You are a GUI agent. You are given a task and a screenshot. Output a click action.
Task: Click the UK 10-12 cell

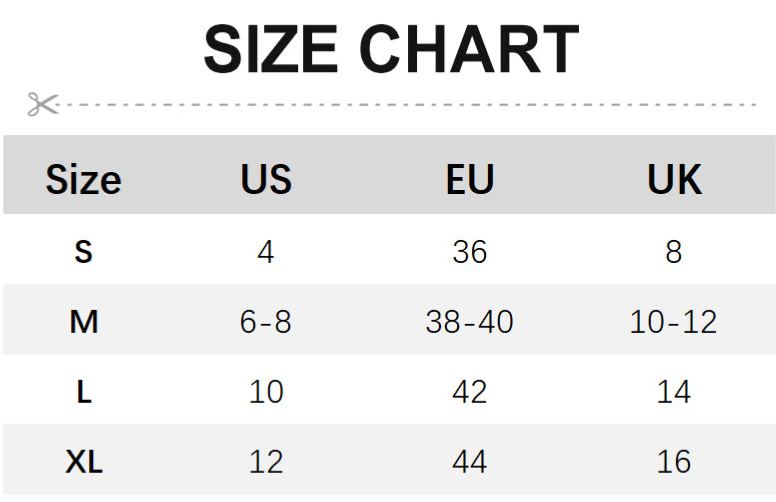point(673,322)
